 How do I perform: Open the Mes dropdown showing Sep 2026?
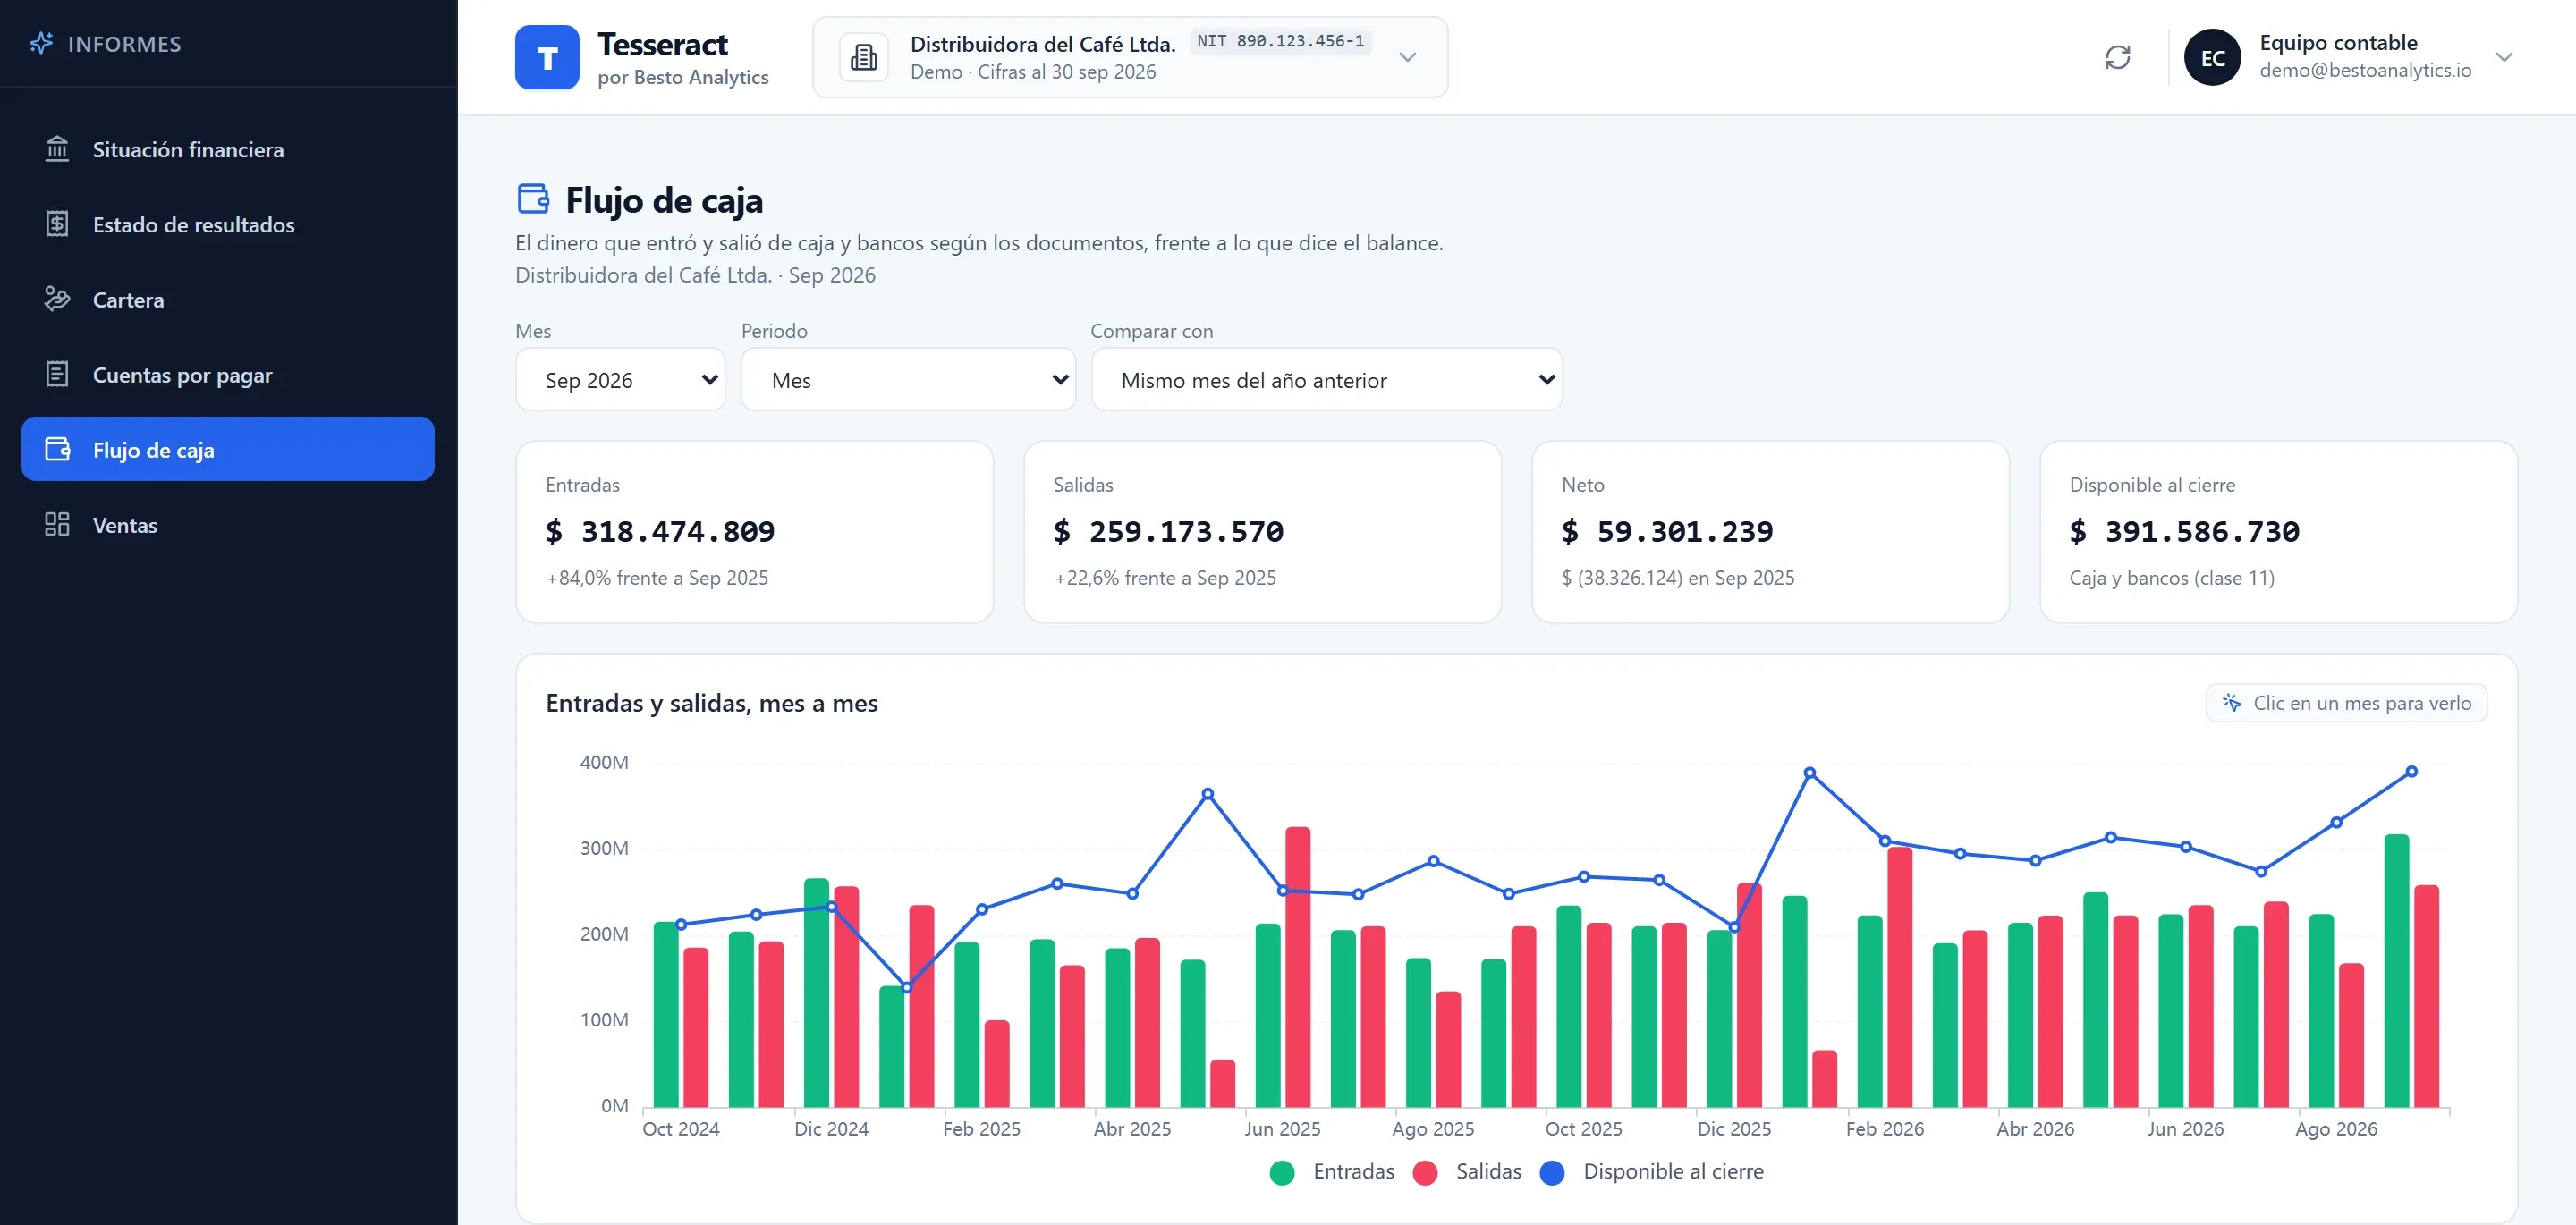click(x=620, y=379)
